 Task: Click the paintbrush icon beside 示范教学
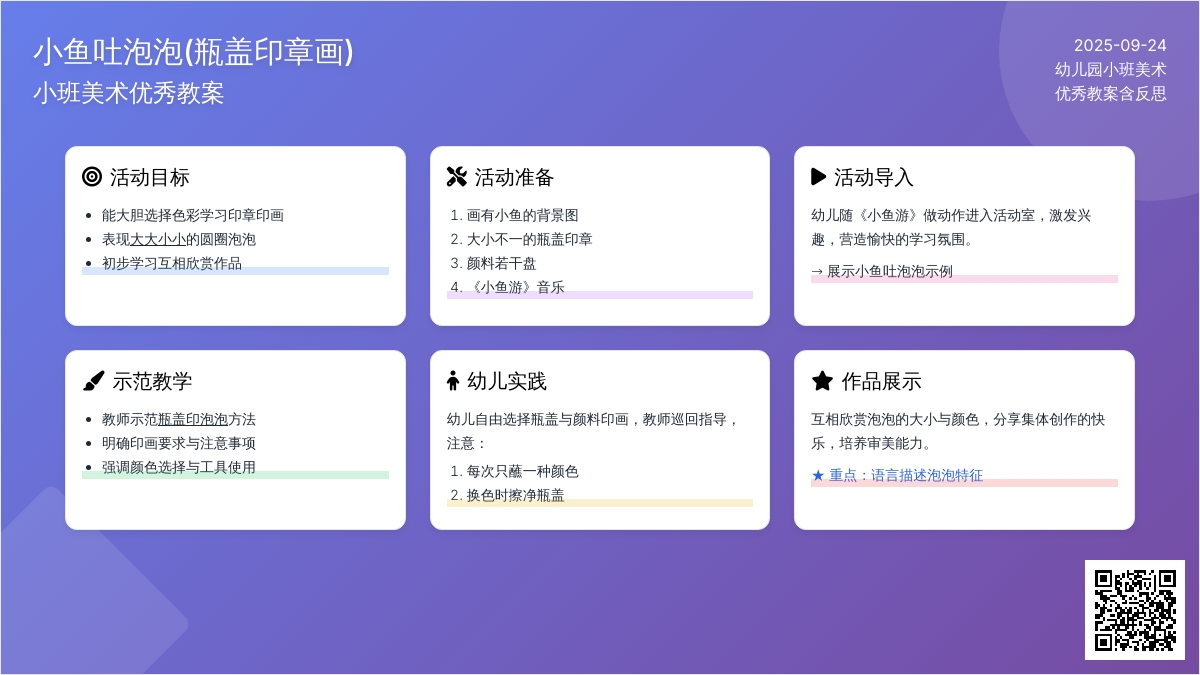coord(93,381)
